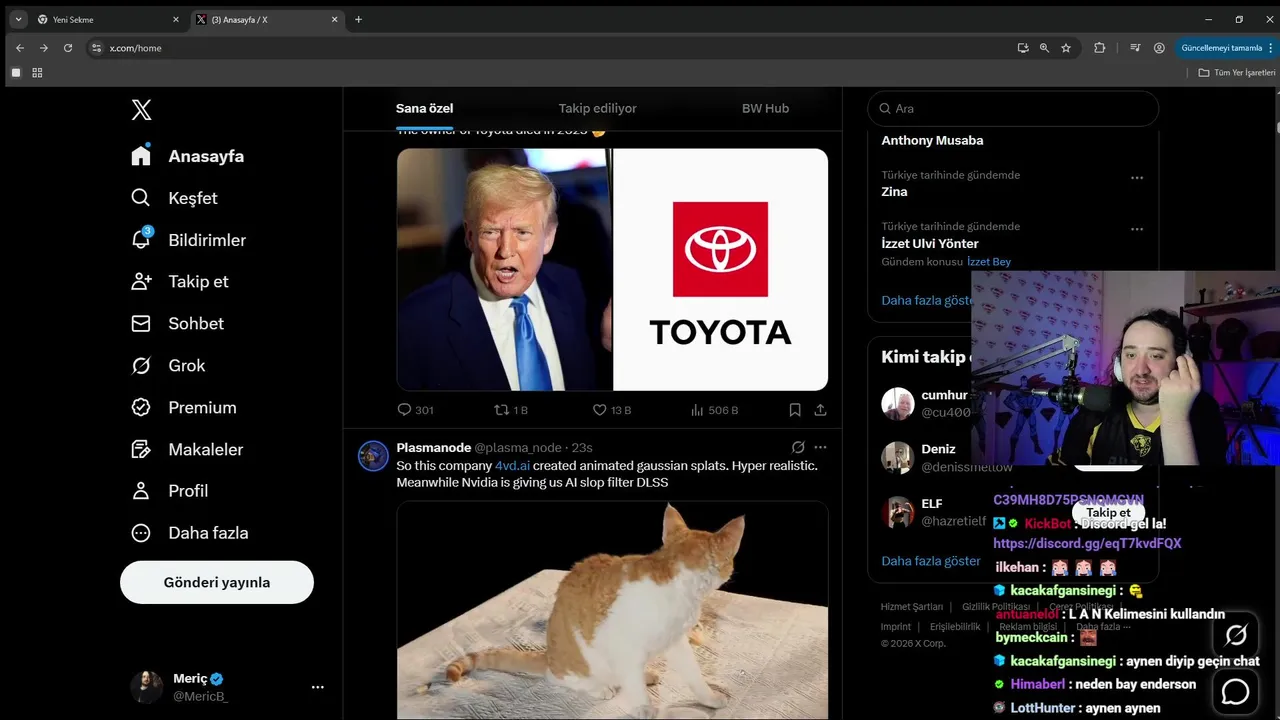The image size is (1280, 720).
Task: Open Takip et in sidebar menu
Action: 179,282
